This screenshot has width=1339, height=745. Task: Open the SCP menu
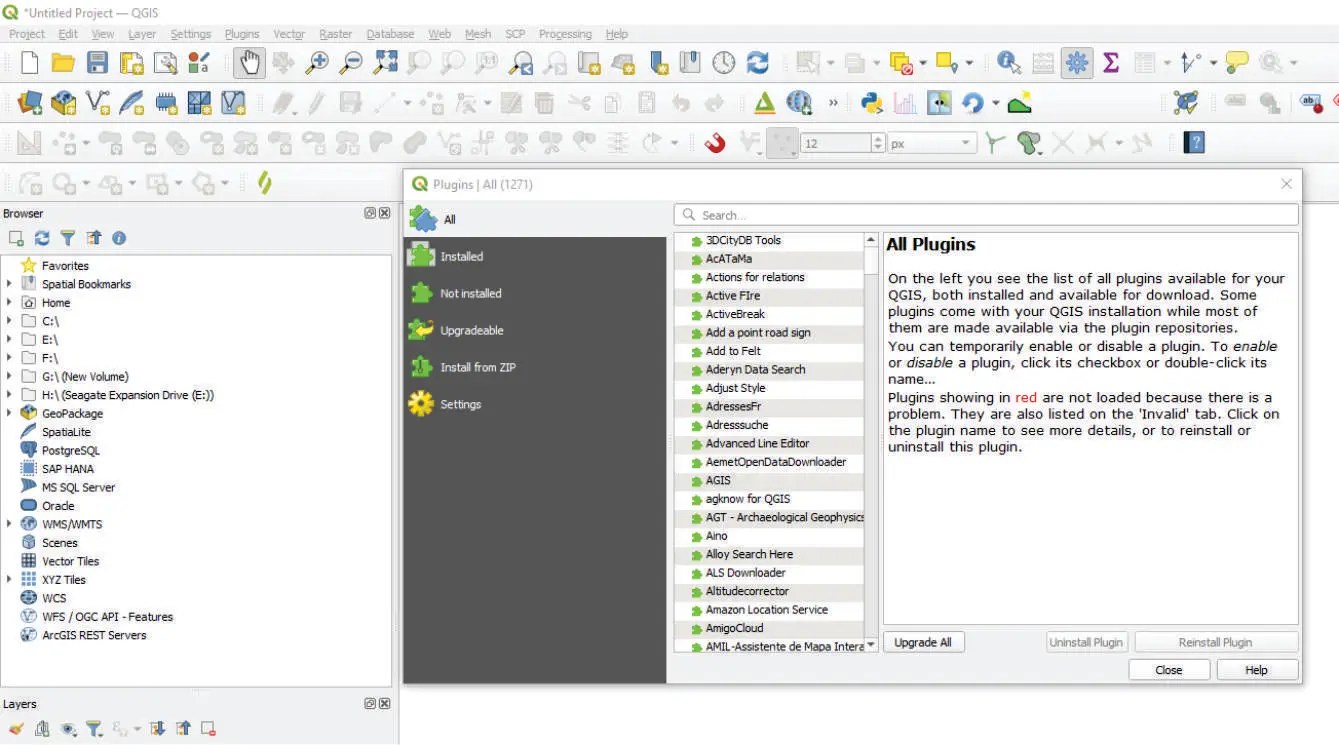(515, 34)
